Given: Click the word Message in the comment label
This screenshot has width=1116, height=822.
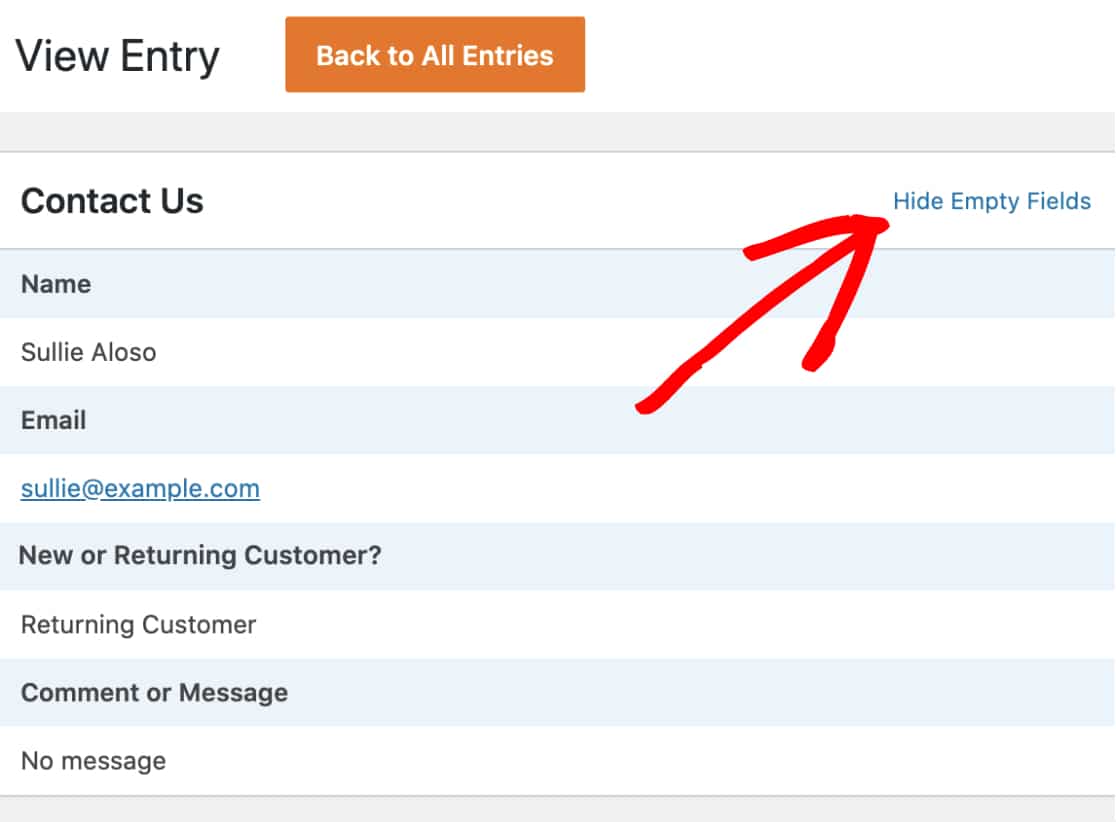Looking at the screenshot, I should 233,692.
